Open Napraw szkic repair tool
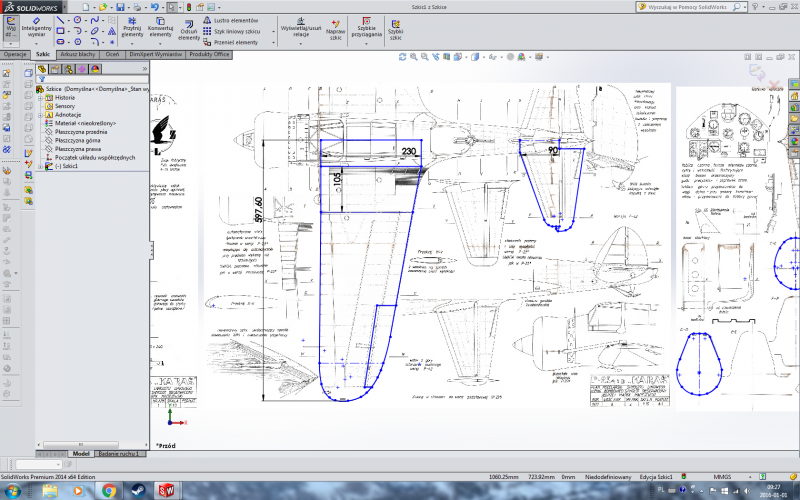800x500 pixels. [x=335, y=27]
